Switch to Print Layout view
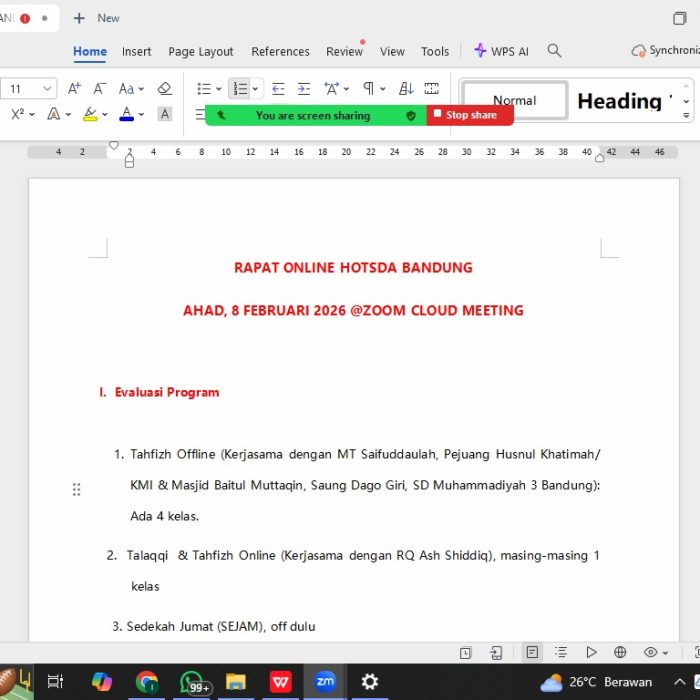Screen dimensions: 700x700 tap(532, 652)
